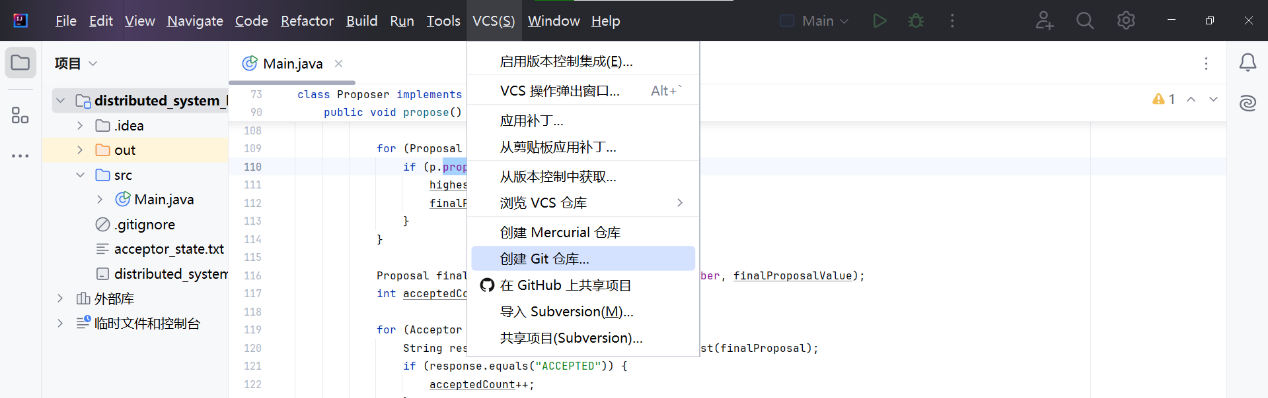
Task: Open Search Everywhere magnifier
Action: coord(1085,20)
